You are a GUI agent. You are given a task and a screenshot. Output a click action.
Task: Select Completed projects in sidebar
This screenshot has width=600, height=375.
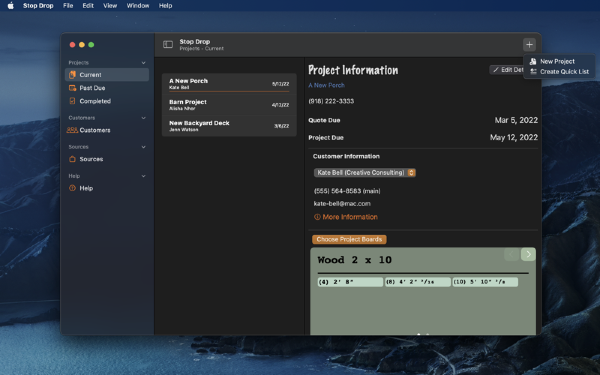[107, 101]
